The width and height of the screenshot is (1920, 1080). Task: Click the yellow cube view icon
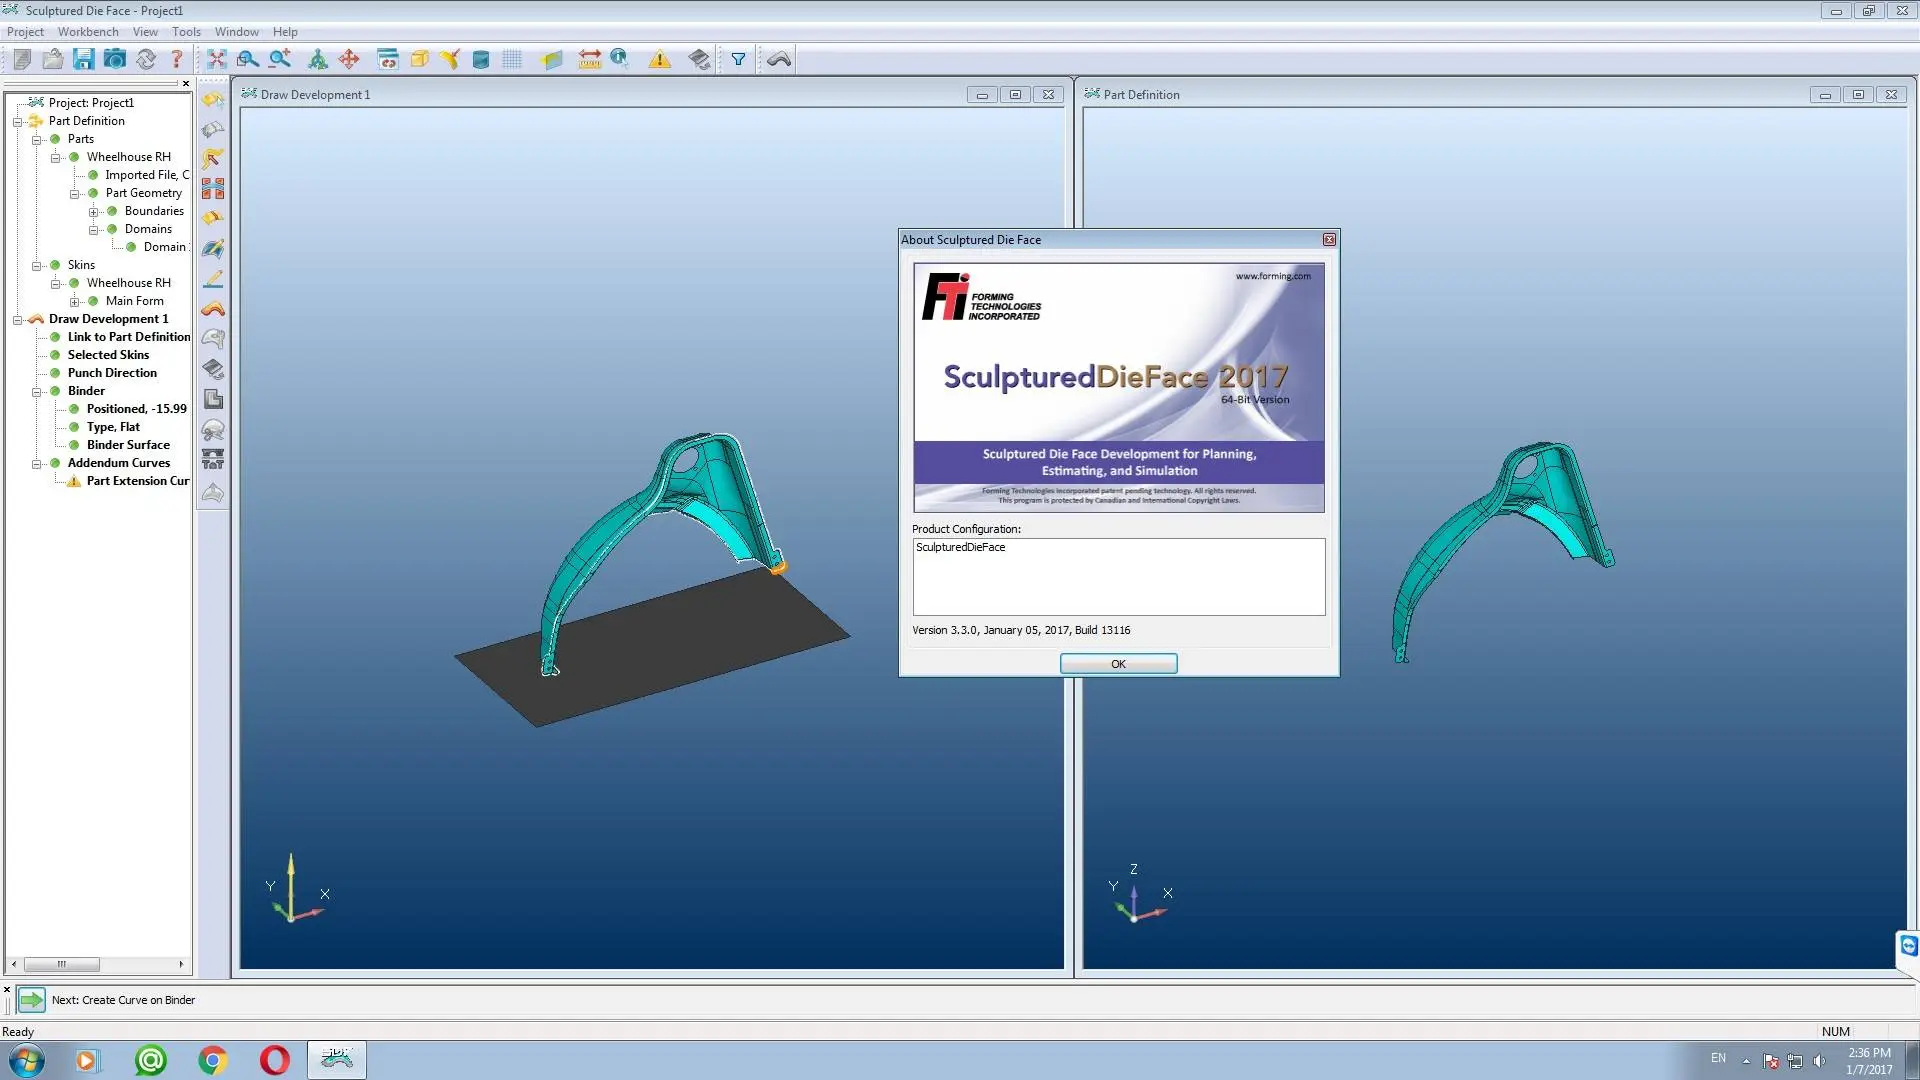[x=420, y=60]
